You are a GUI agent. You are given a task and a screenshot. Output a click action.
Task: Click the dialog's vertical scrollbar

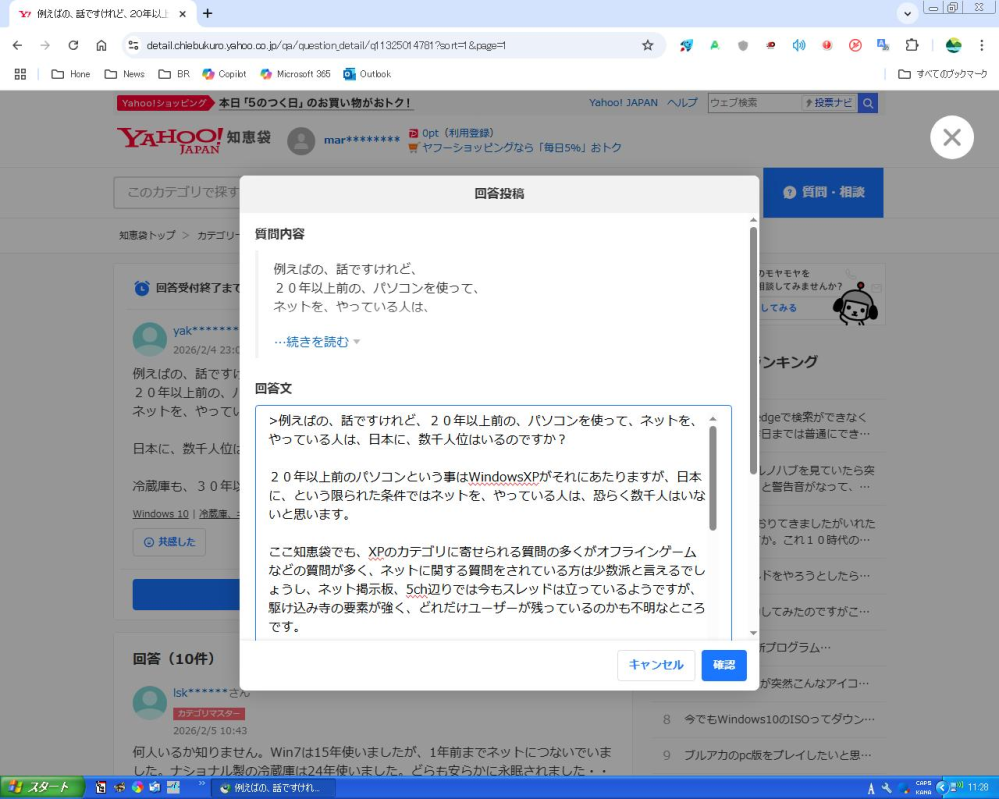coord(753,350)
